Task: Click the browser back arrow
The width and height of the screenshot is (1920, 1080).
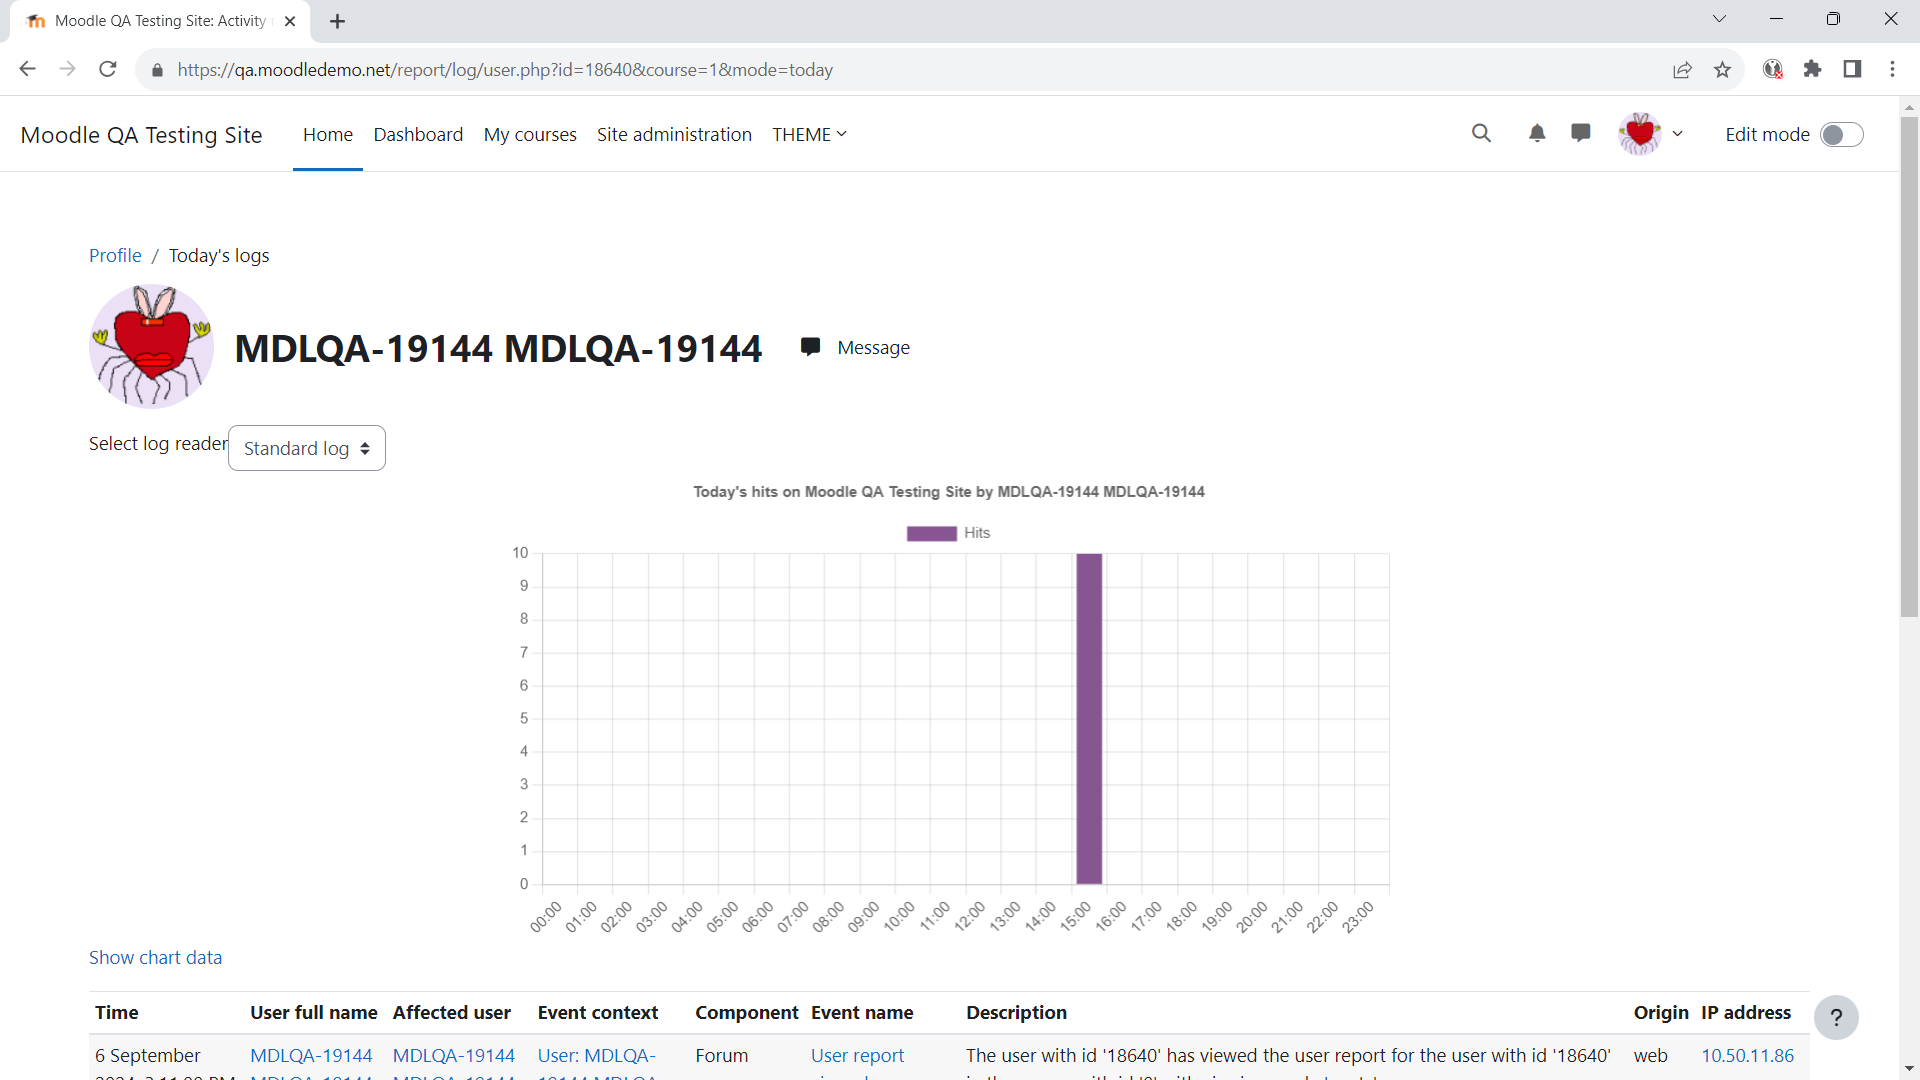Action: point(27,69)
